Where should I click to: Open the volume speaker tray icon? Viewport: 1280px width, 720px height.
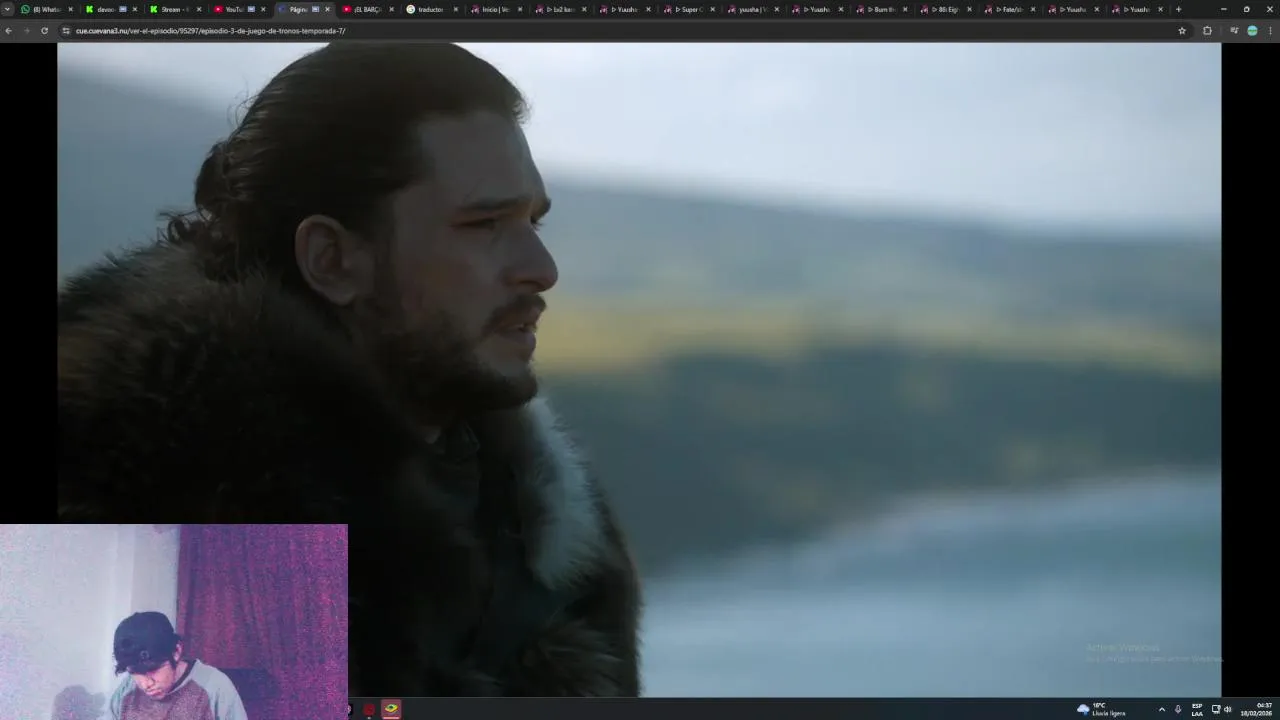[1227, 709]
